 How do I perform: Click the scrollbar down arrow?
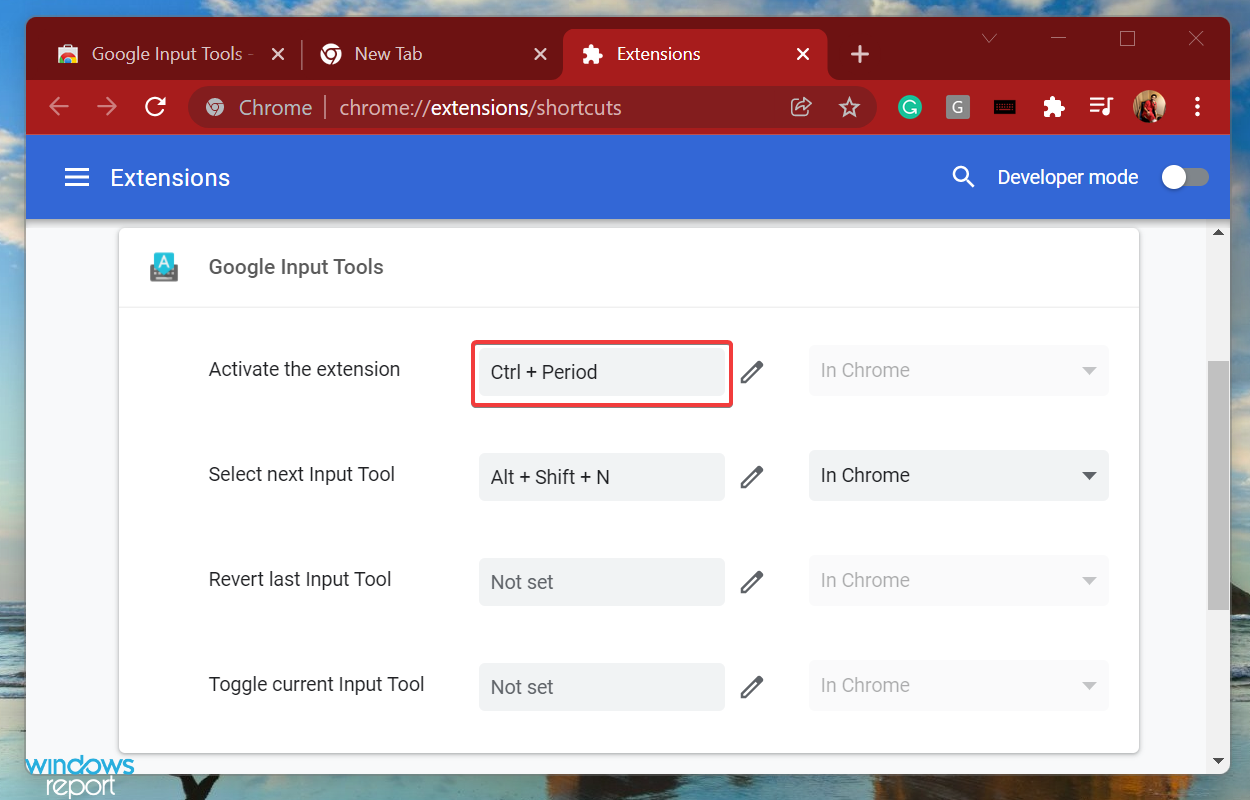(1218, 762)
